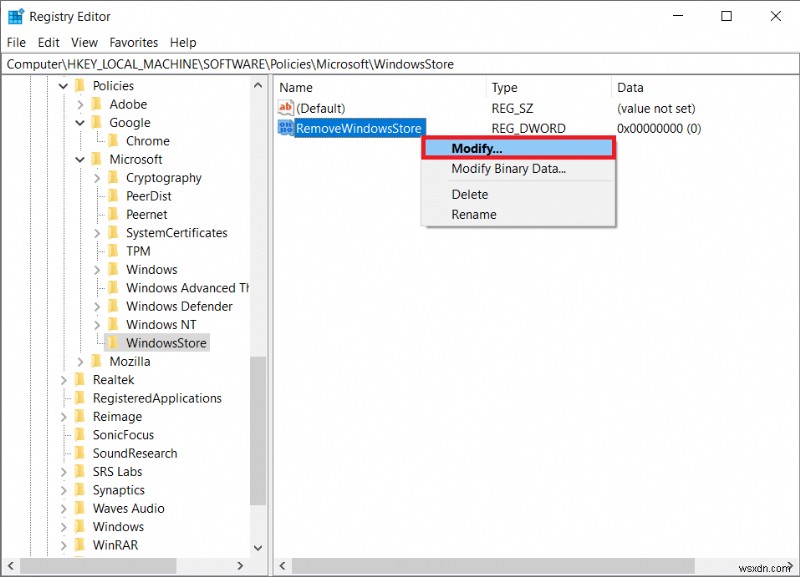800x577 pixels.
Task: Sort values by the Type column header
Action: [504, 87]
